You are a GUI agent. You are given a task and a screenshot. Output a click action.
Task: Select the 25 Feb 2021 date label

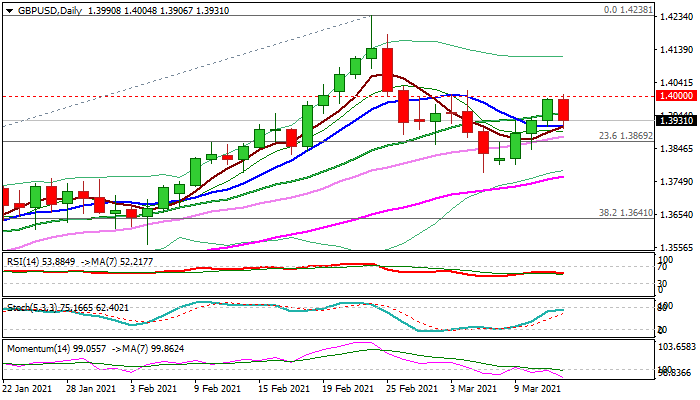click(x=411, y=388)
